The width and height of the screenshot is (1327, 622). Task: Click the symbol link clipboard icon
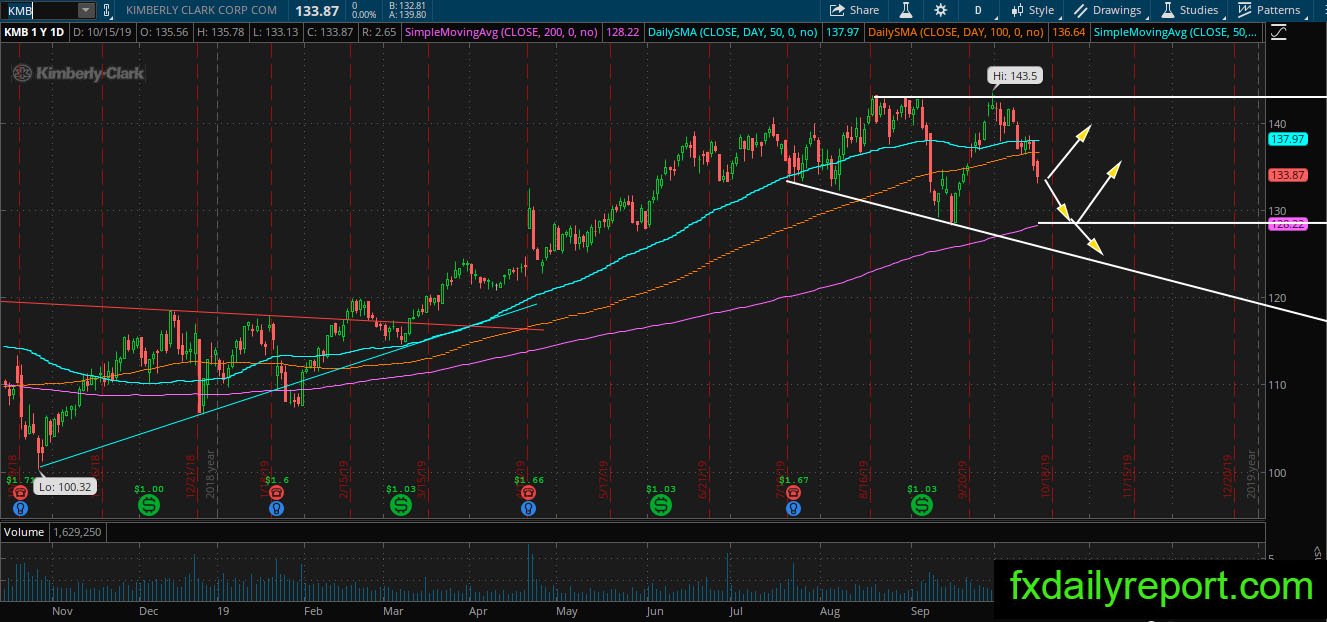click(x=107, y=10)
